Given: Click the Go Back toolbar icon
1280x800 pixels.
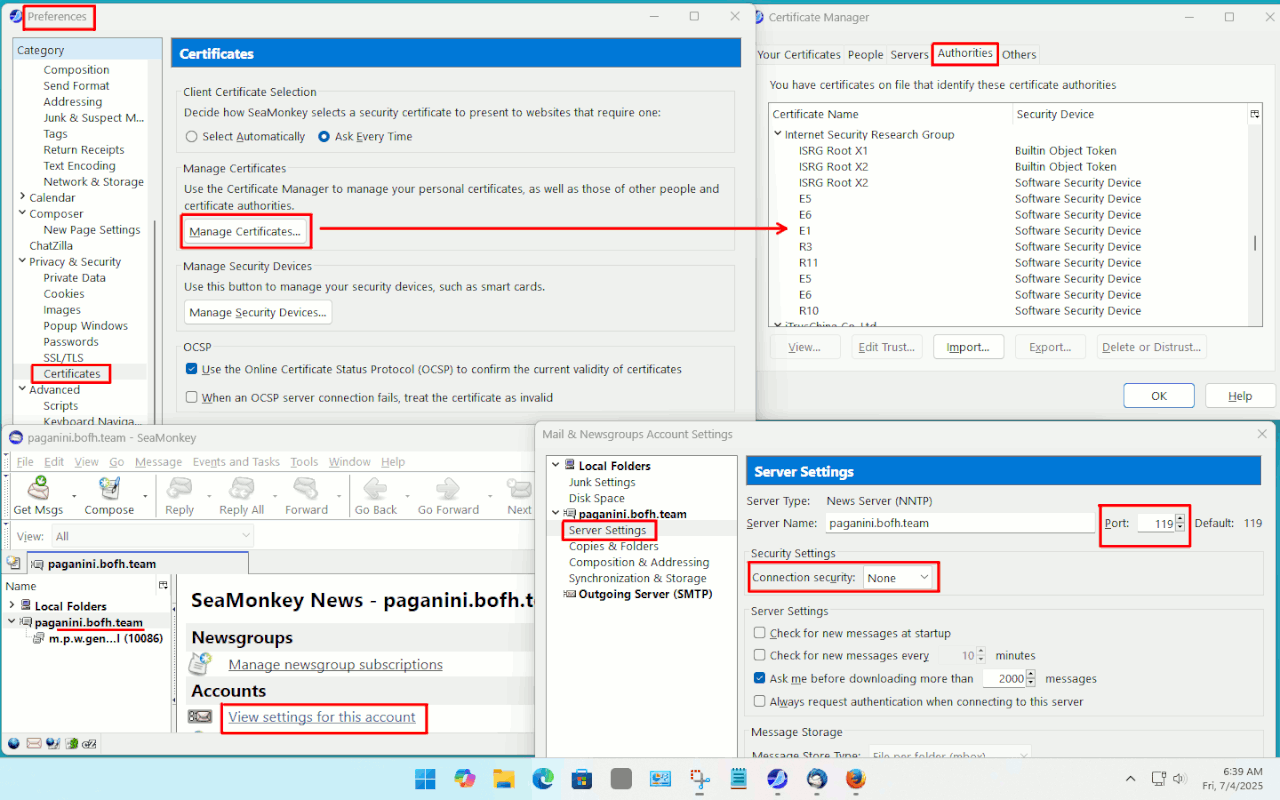Looking at the screenshot, I should point(376,489).
